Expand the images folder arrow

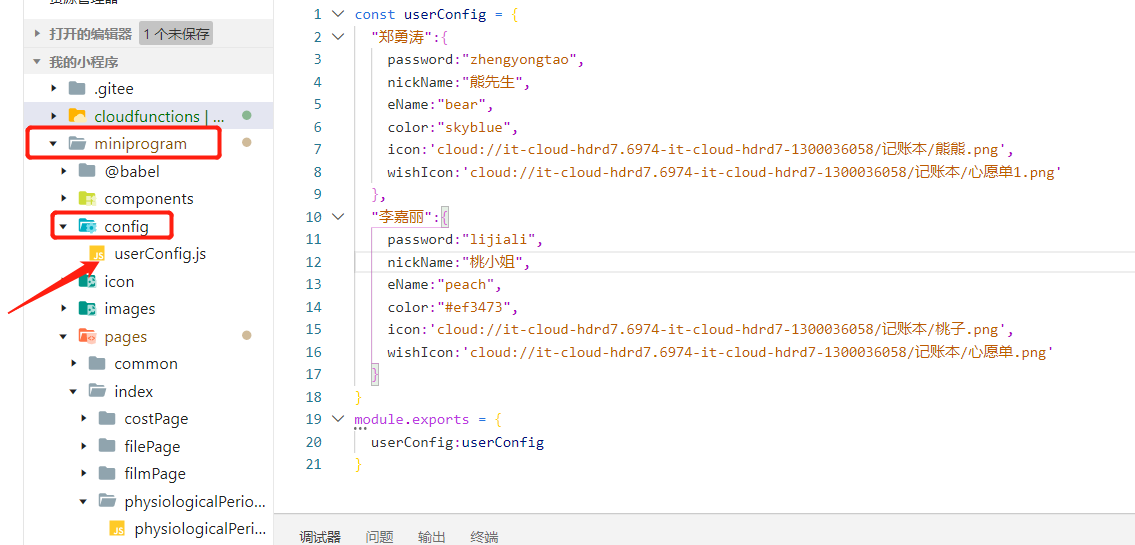[x=64, y=308]
